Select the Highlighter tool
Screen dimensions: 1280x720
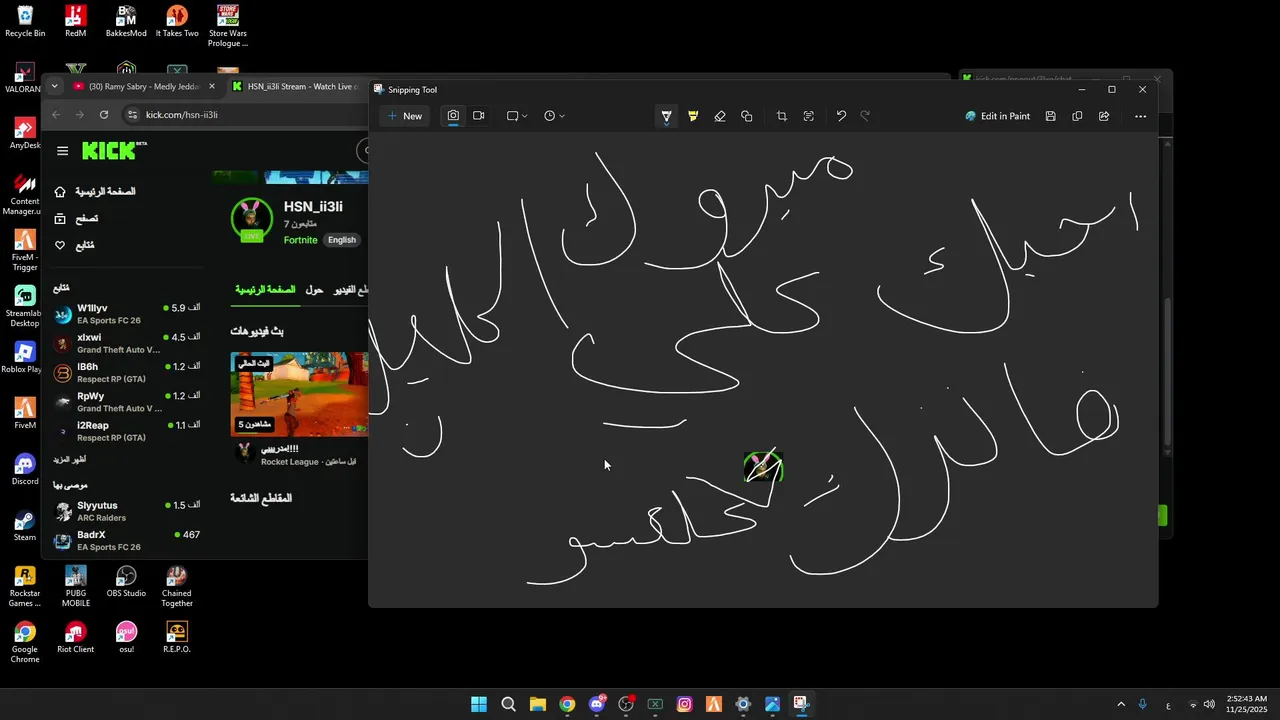tap(693, 116)
